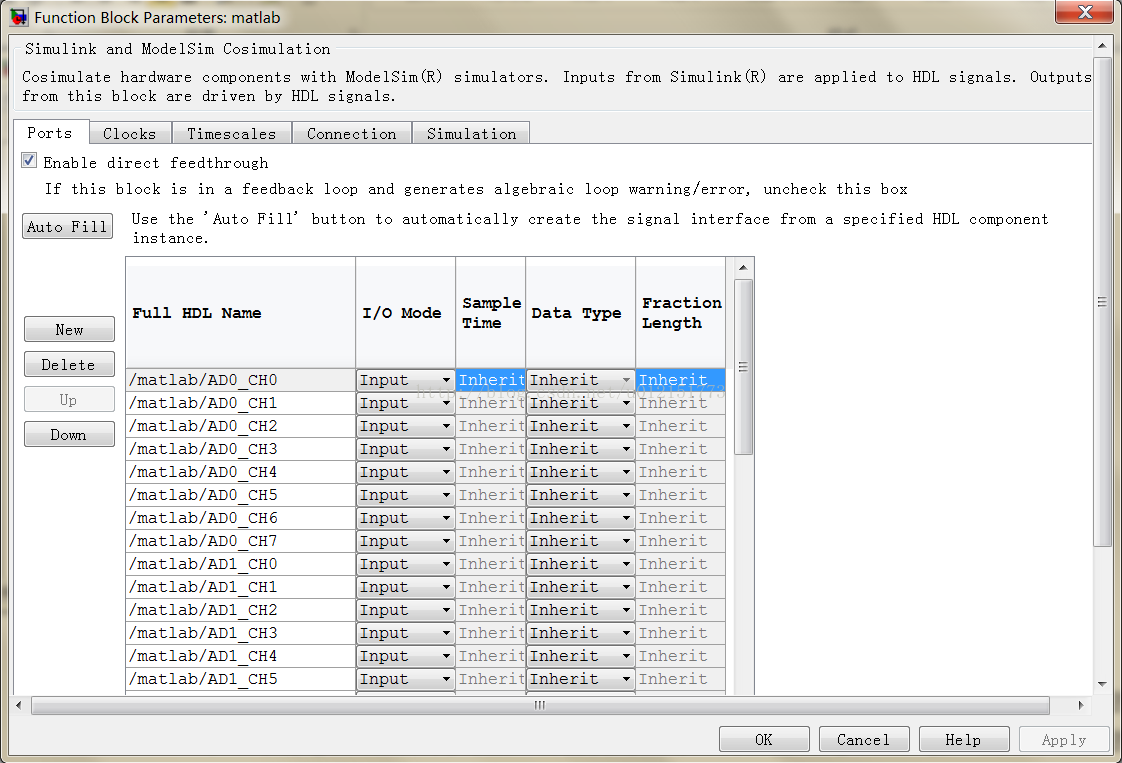Open I/O Mode dropdown for AD1_CH0

coord(405,564)
